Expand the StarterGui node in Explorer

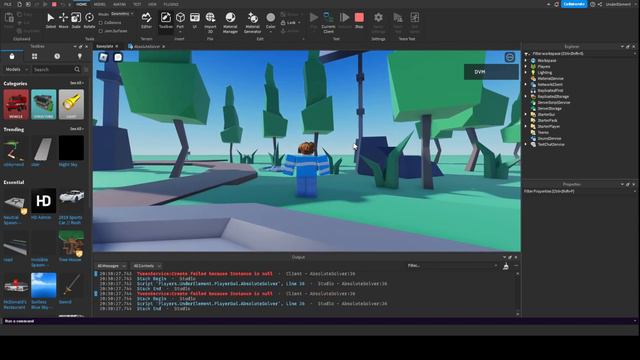pyautogui.click(x=527, y=115)
